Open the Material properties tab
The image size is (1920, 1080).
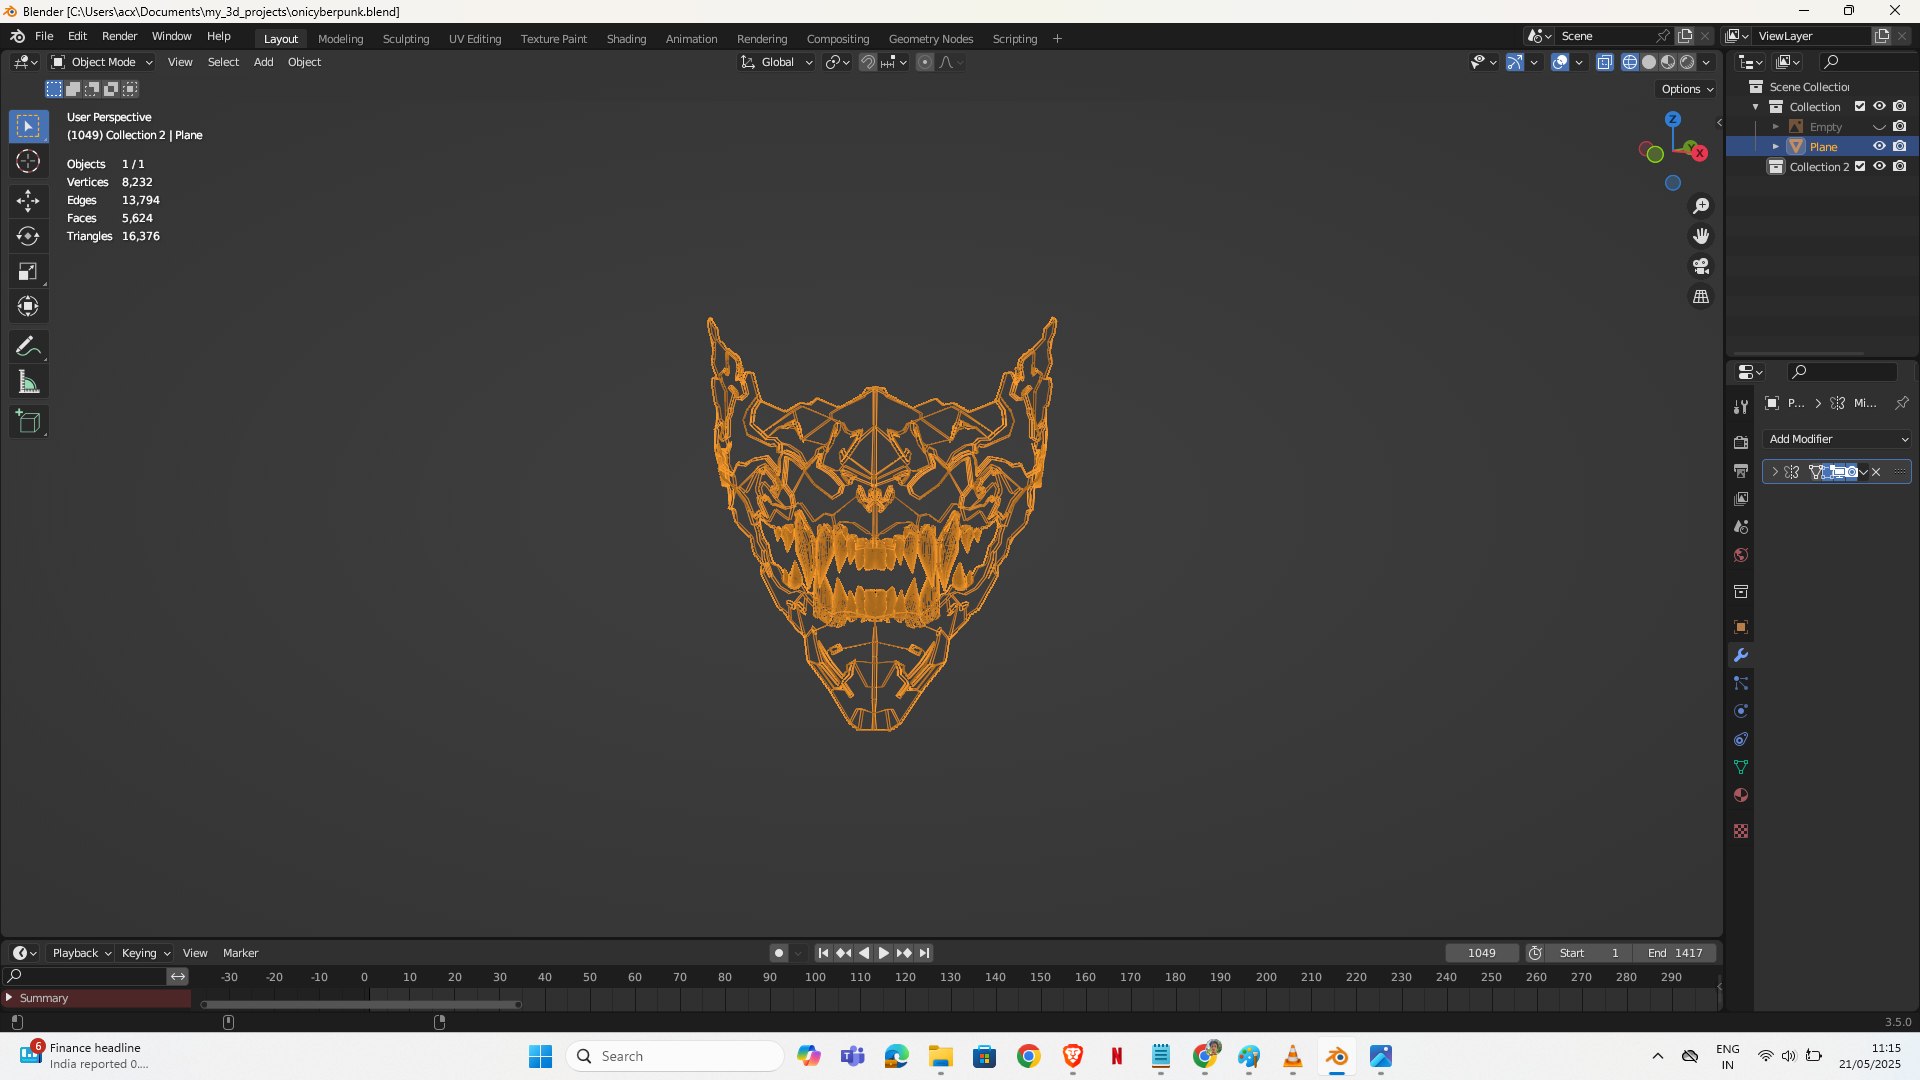1741,795
